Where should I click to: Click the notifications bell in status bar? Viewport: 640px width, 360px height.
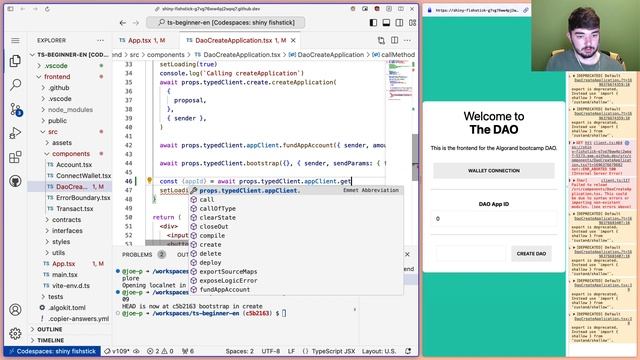pyautogui.click(x=408, y=351)
